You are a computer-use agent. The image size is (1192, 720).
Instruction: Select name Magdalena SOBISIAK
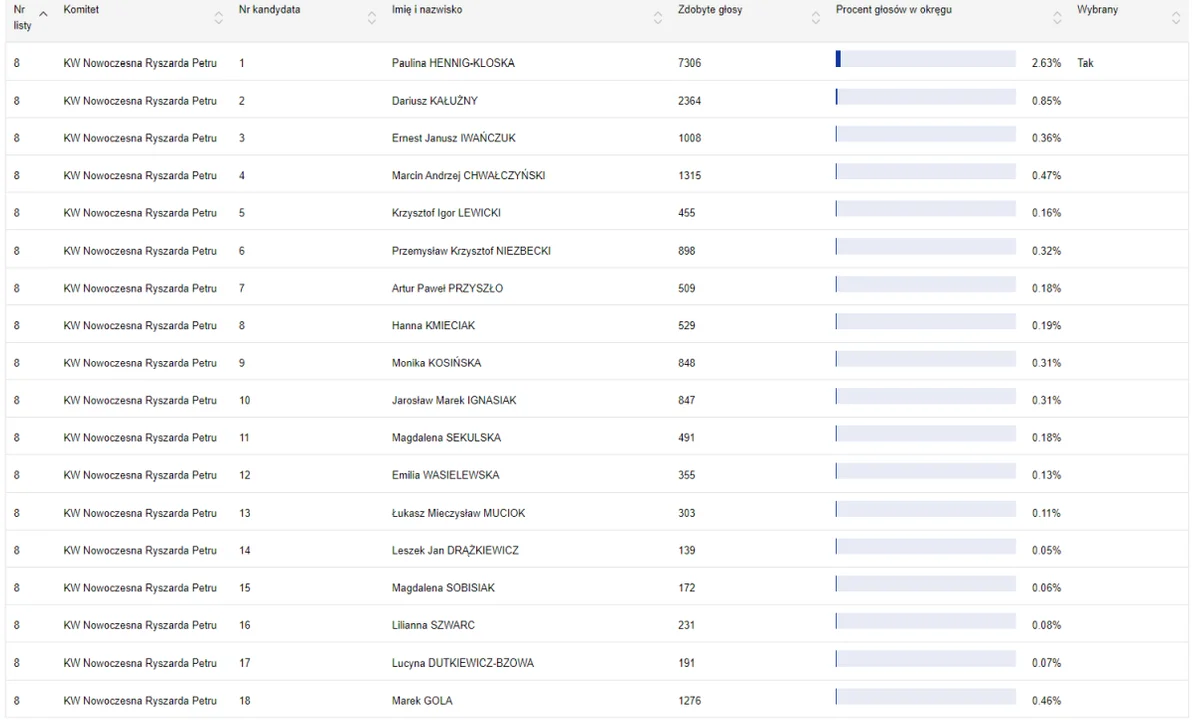click(443, 588)
